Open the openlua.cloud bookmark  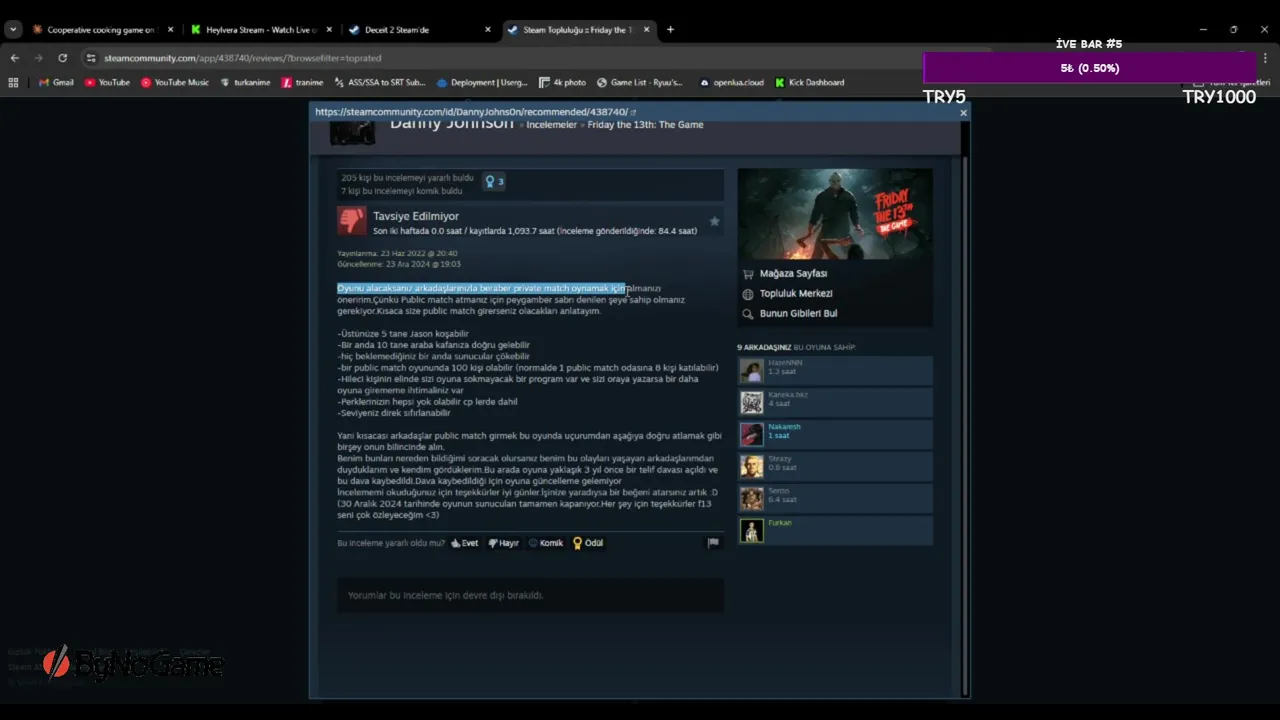[731, 83]
